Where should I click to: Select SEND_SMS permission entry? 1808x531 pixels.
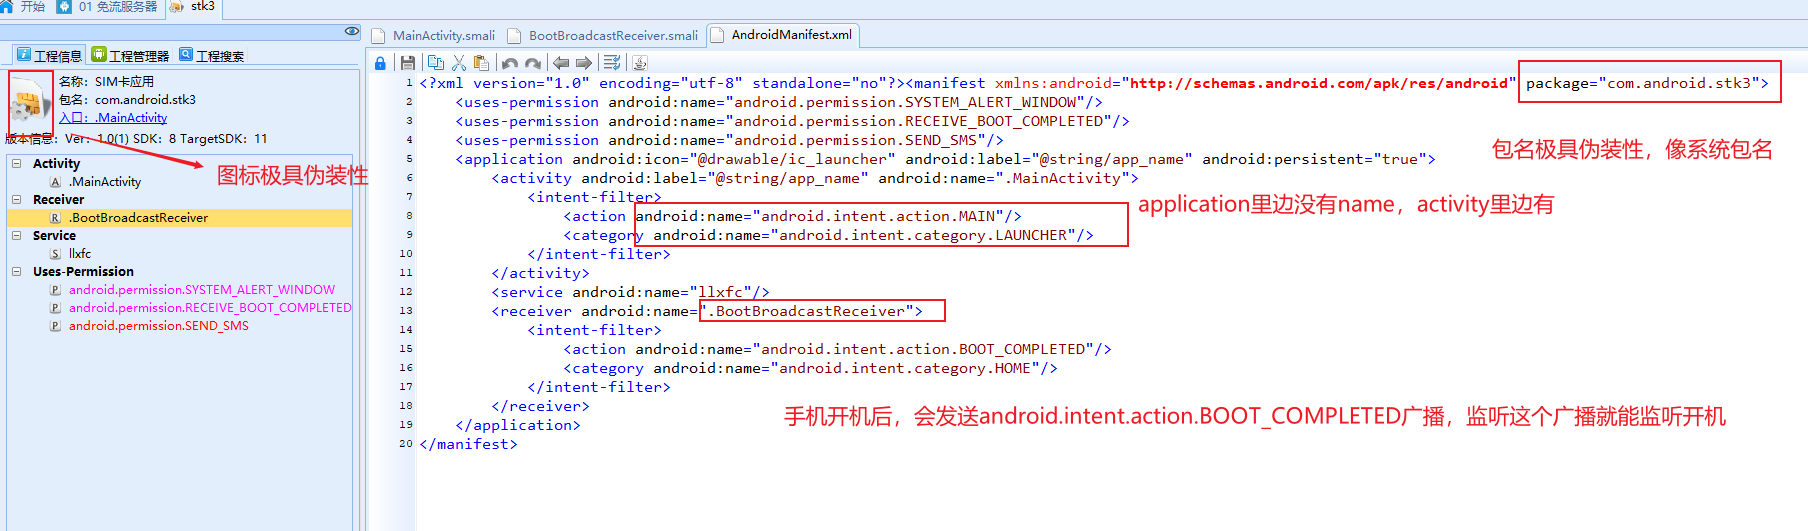coord(159,325)
